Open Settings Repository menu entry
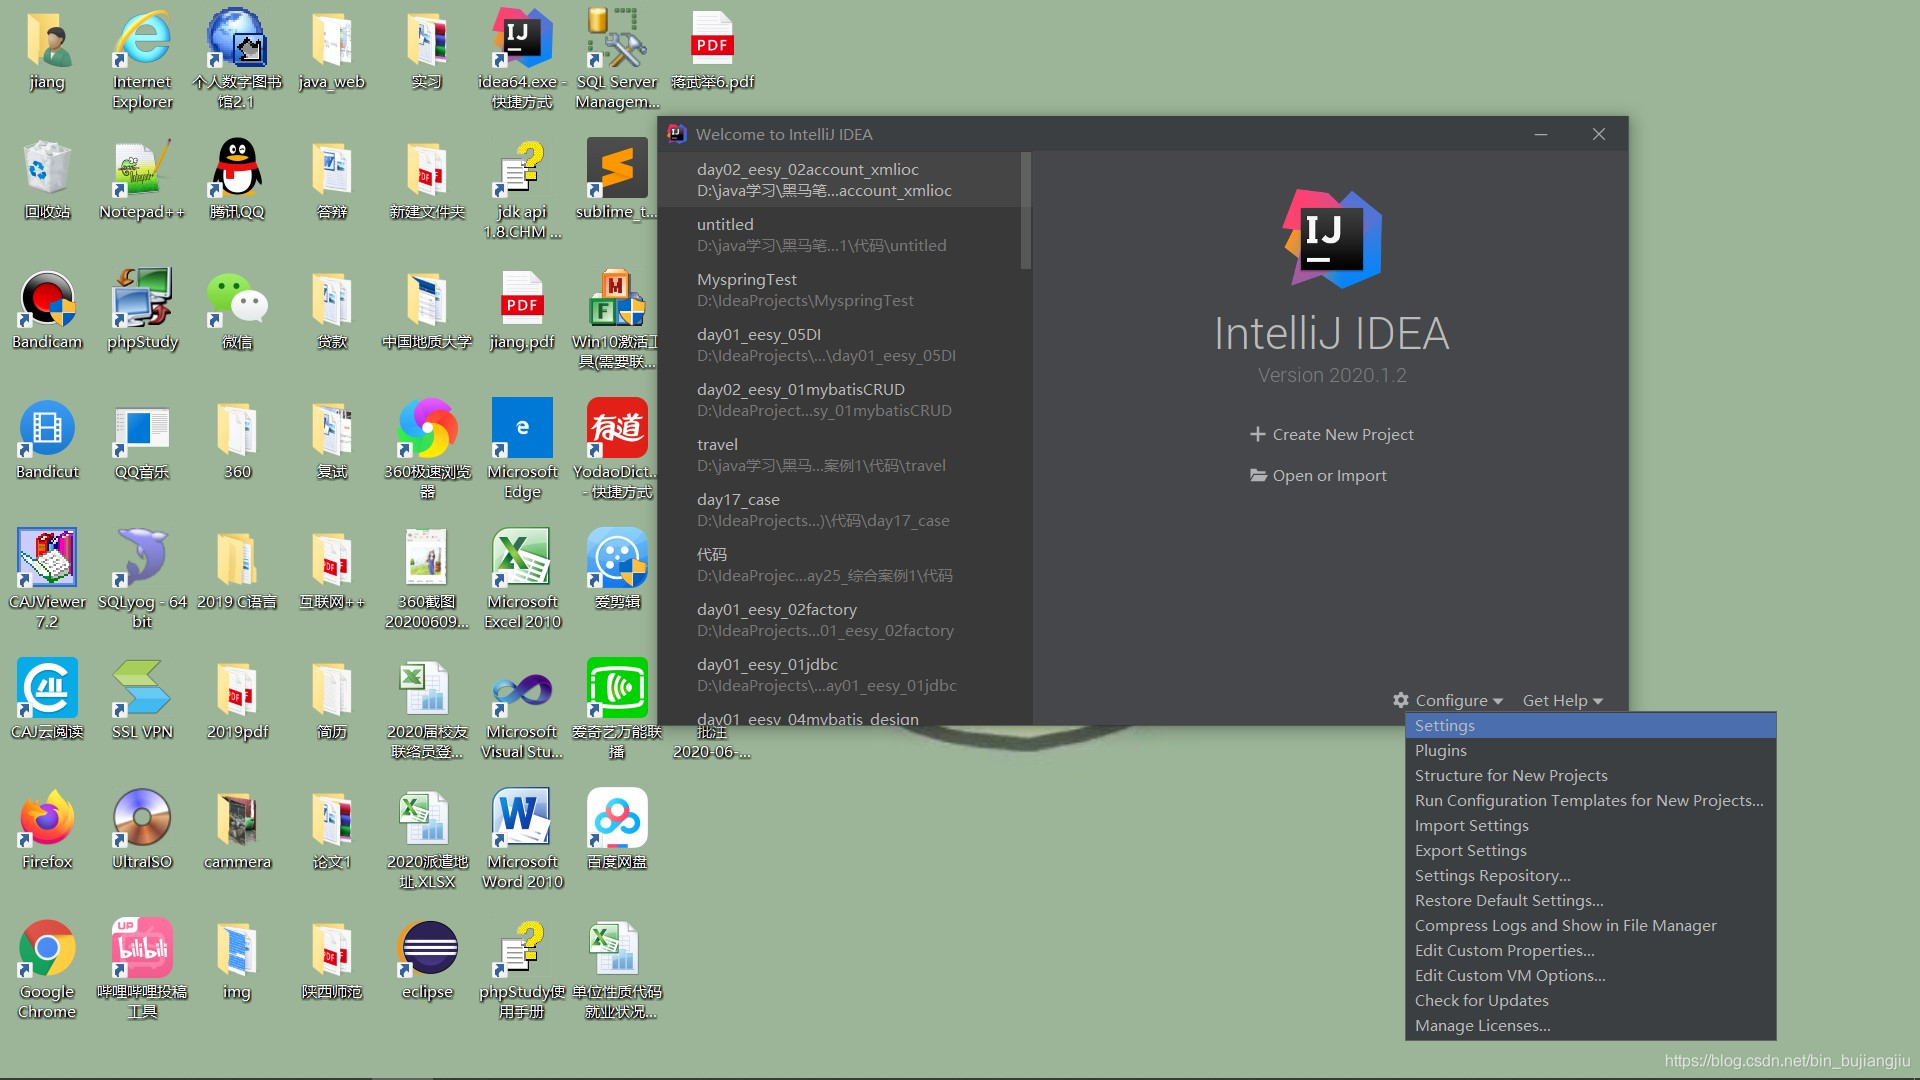 click(x=1590, y=875)
